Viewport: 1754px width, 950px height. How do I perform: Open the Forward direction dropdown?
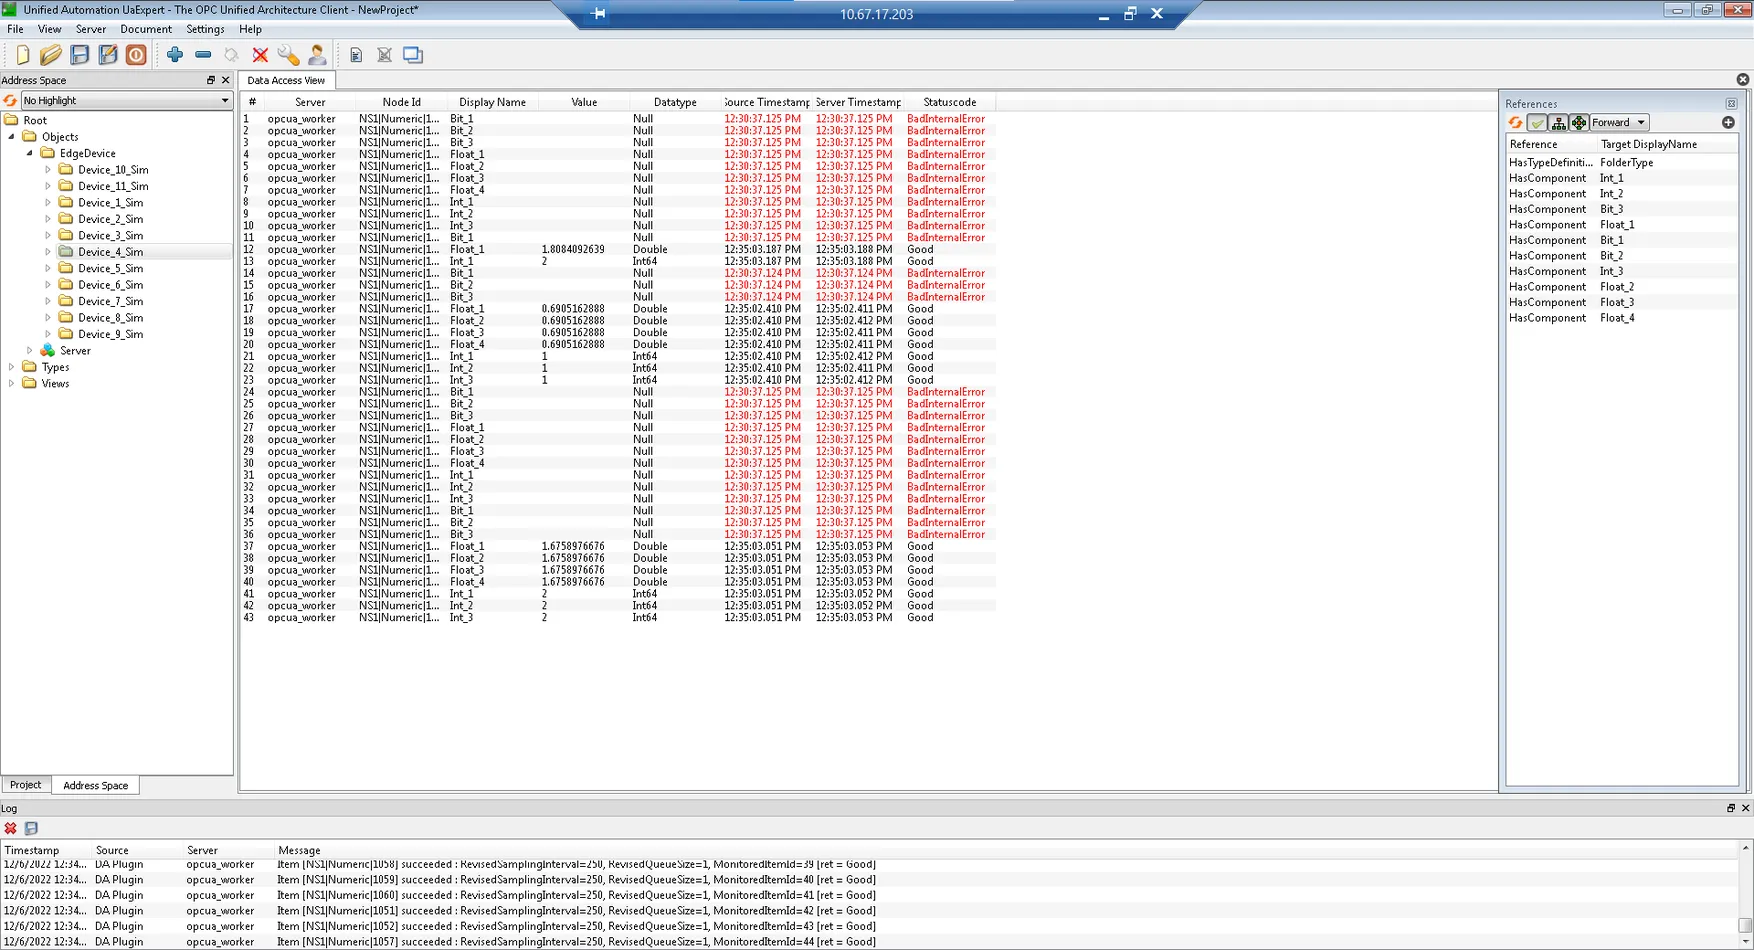(1619, 122)
